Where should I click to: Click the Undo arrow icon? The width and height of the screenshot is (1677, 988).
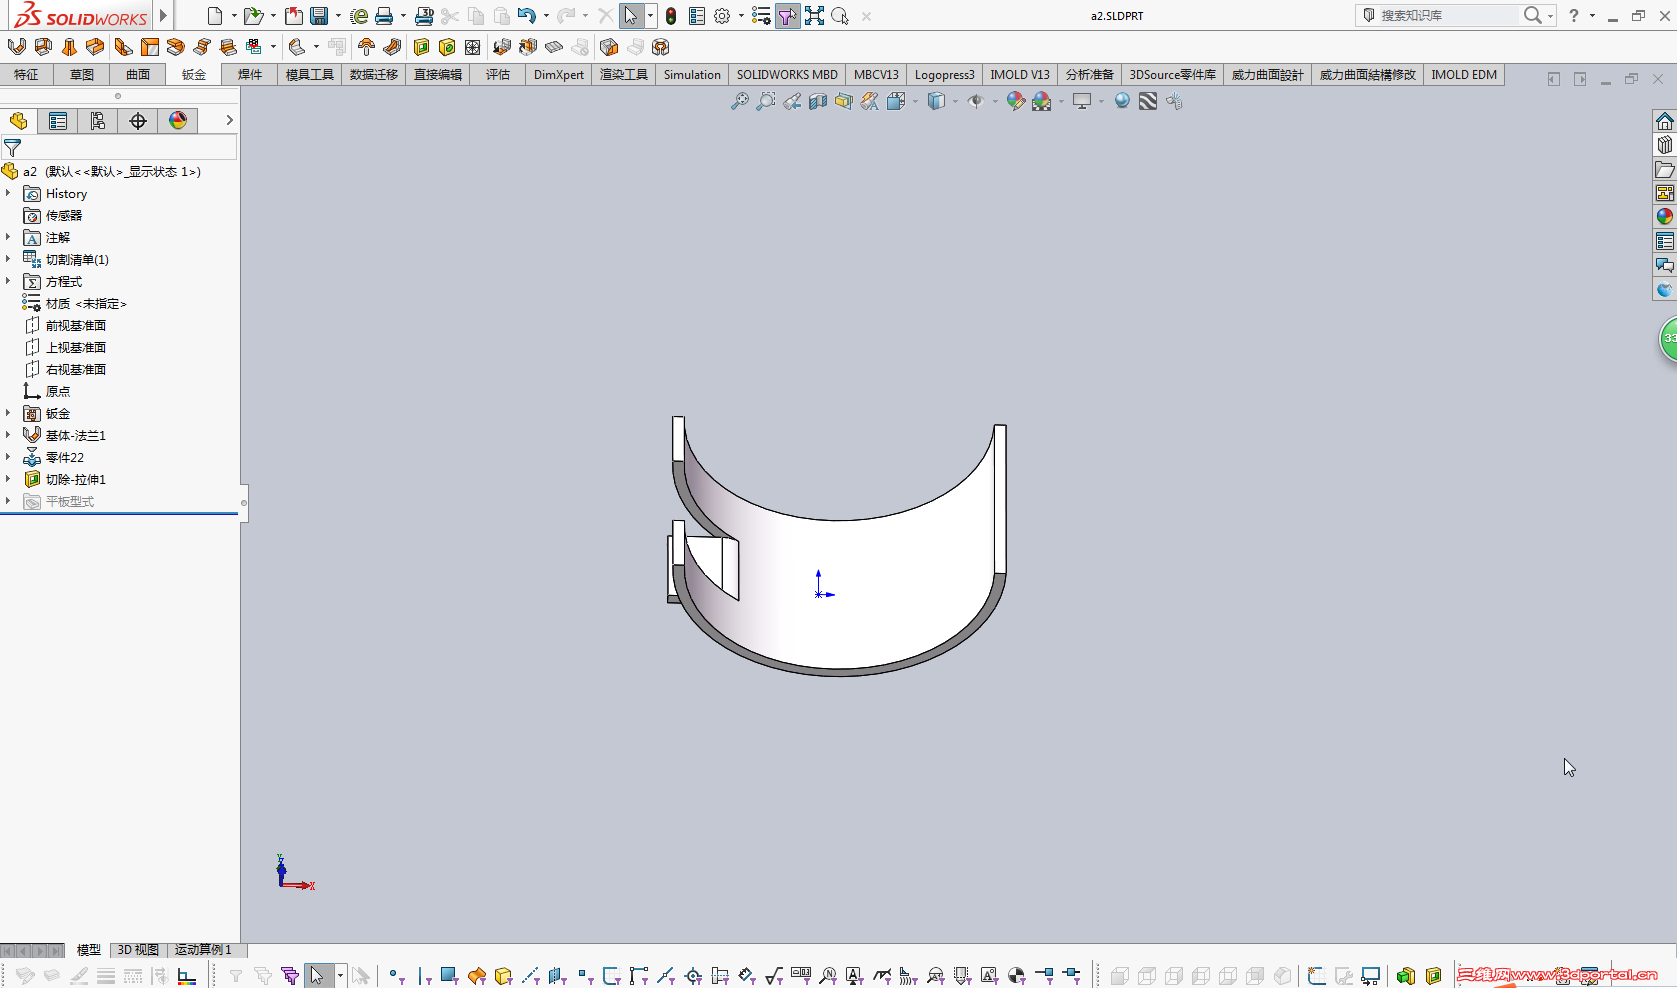tap(527, 16)
